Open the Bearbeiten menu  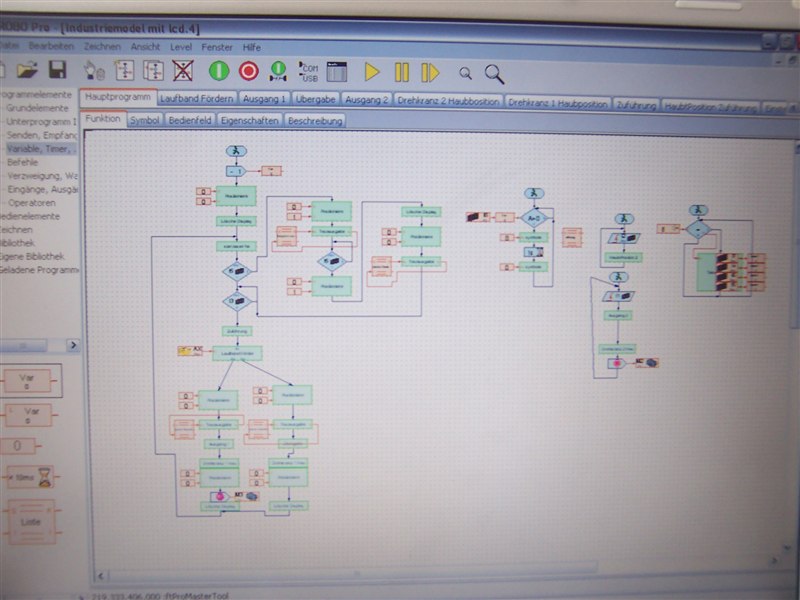pyautogui.click(x=51, y=46)
